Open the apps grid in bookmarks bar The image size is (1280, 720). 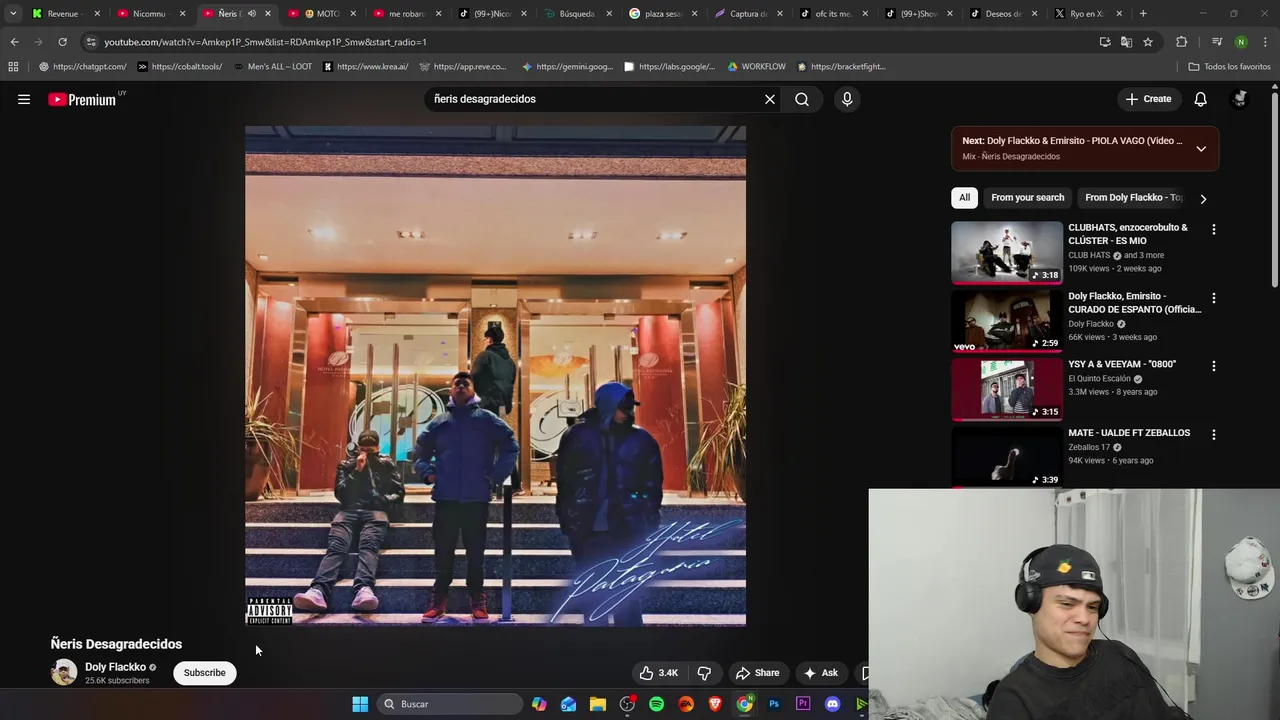(x=13, y=67)
